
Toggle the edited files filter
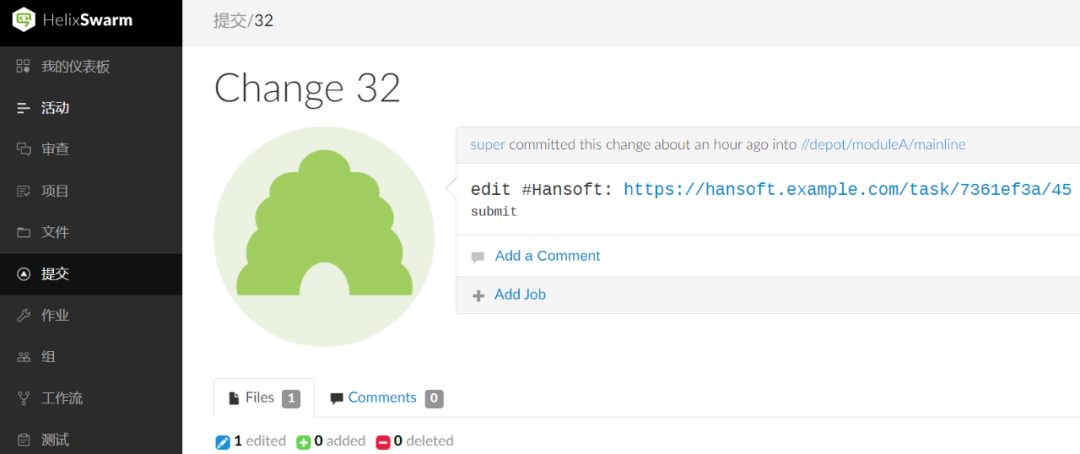pos(250,441)
